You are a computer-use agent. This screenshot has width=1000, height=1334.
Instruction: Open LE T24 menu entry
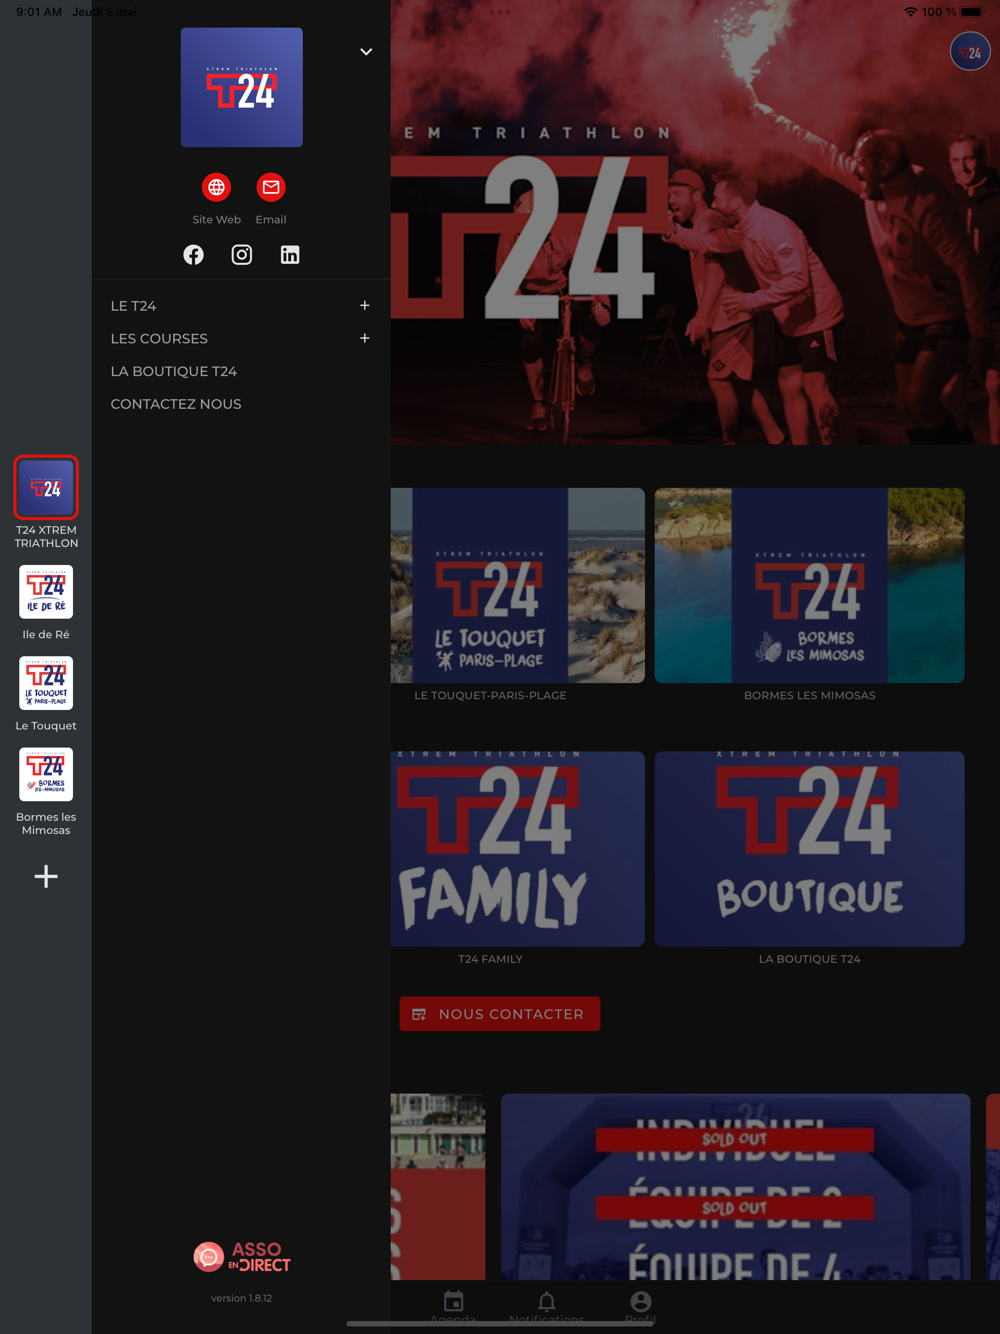point(133,306)
